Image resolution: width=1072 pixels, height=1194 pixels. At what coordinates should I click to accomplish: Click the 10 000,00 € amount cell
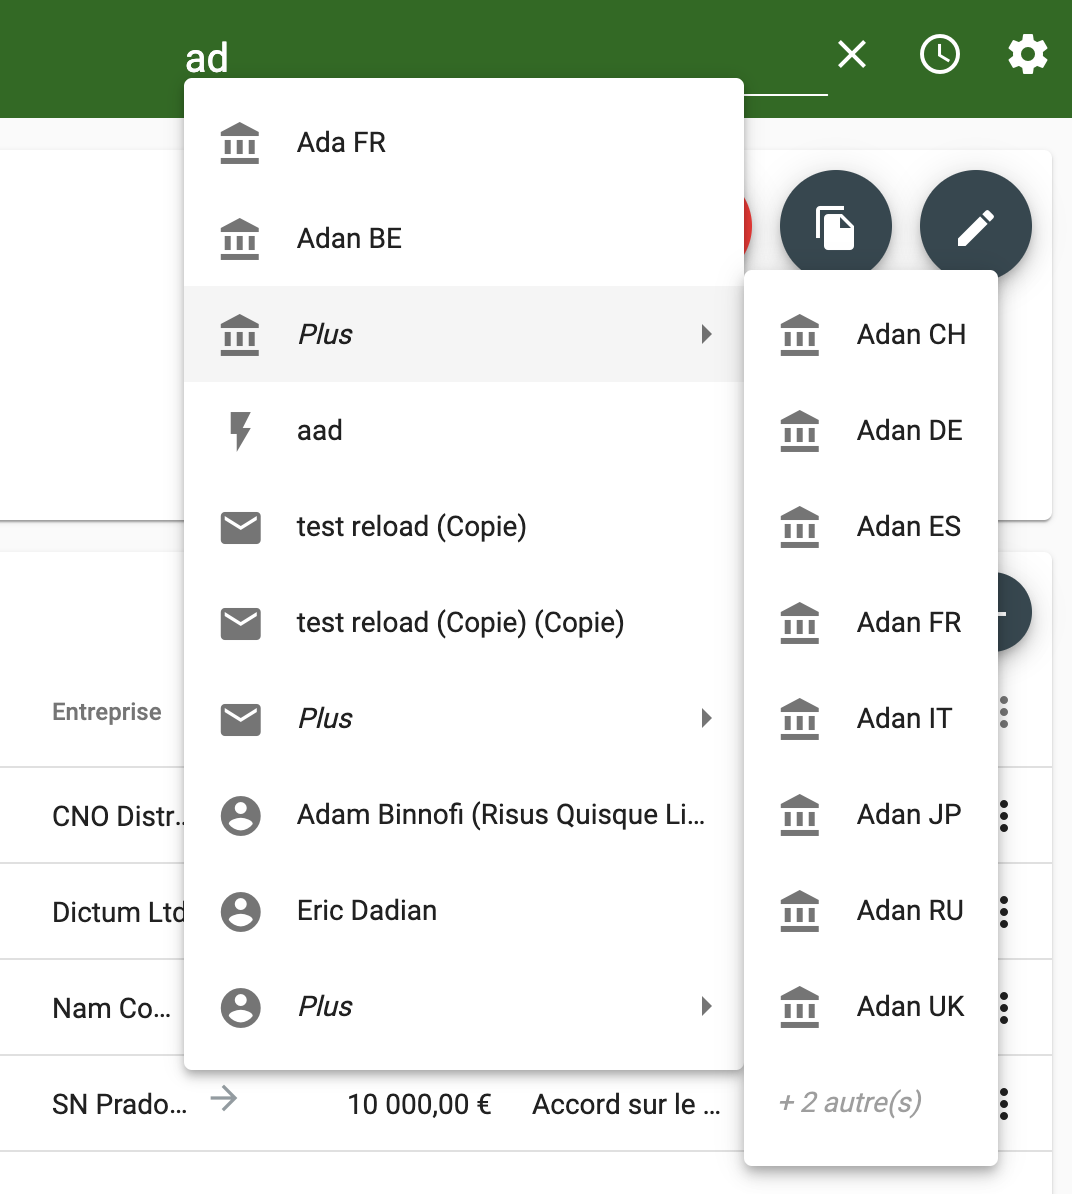coord(420,1104)
